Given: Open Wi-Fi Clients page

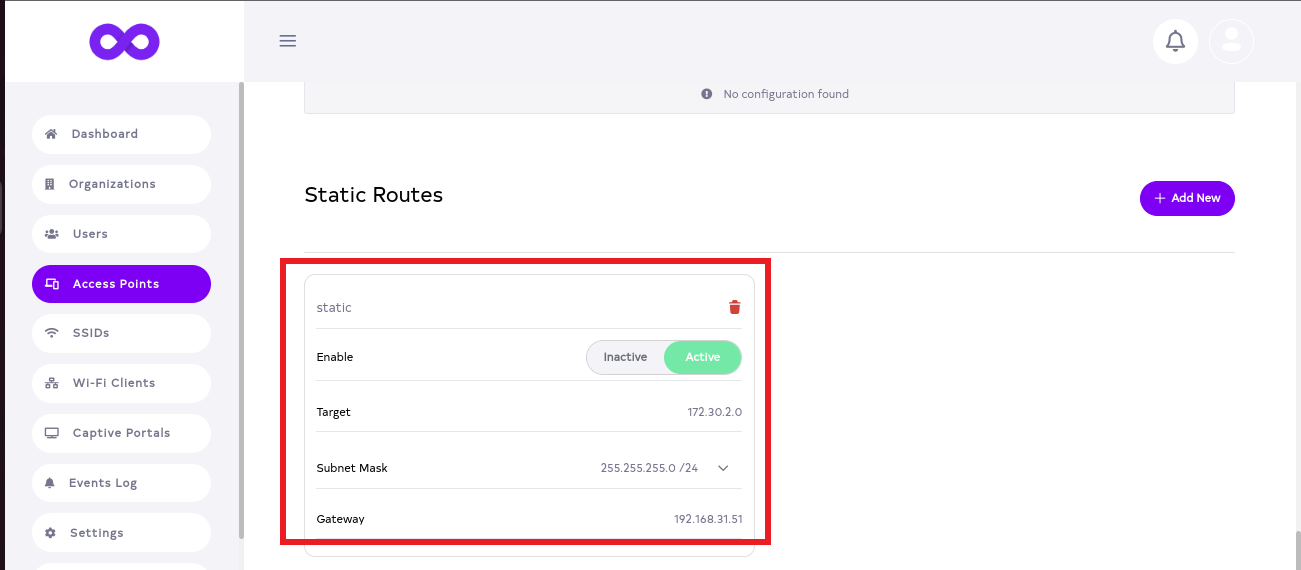Looking at the screenshot, I should [x=114, y=383].
